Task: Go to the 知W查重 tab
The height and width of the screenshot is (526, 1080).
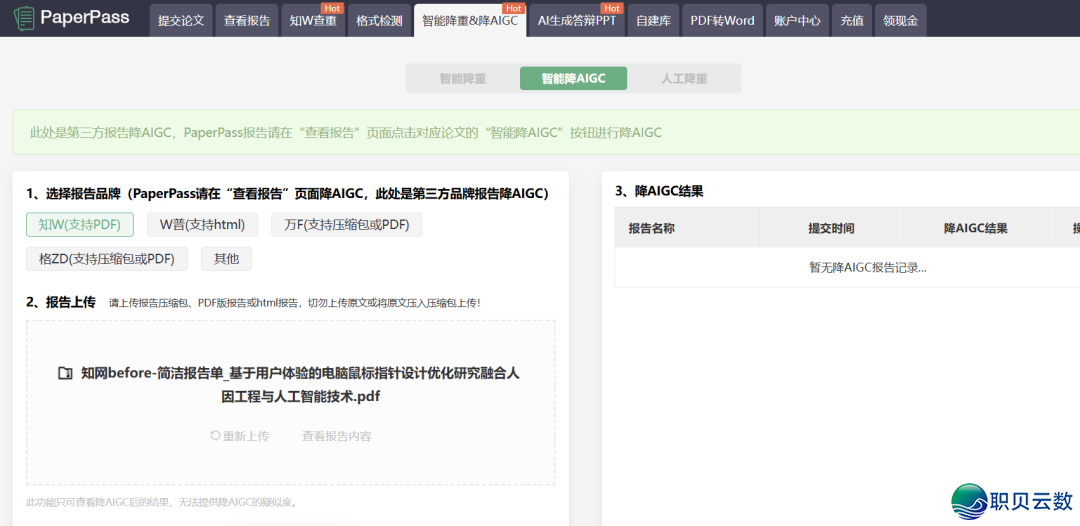Action: (313, 21)
